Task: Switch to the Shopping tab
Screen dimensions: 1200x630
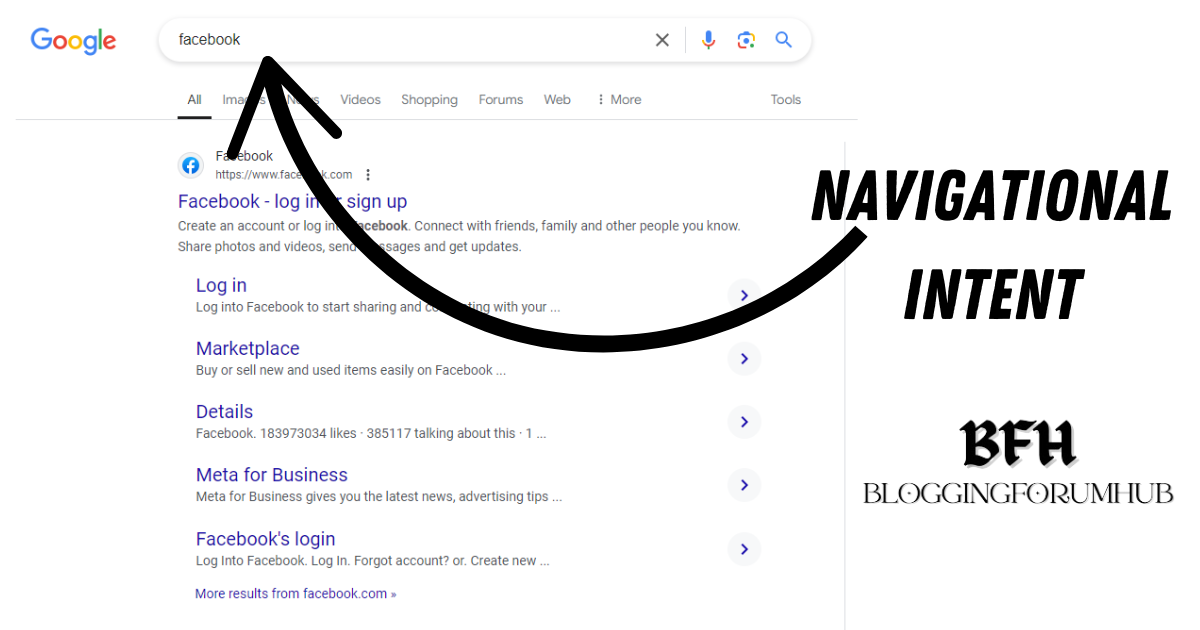Action: pos(429,100)
